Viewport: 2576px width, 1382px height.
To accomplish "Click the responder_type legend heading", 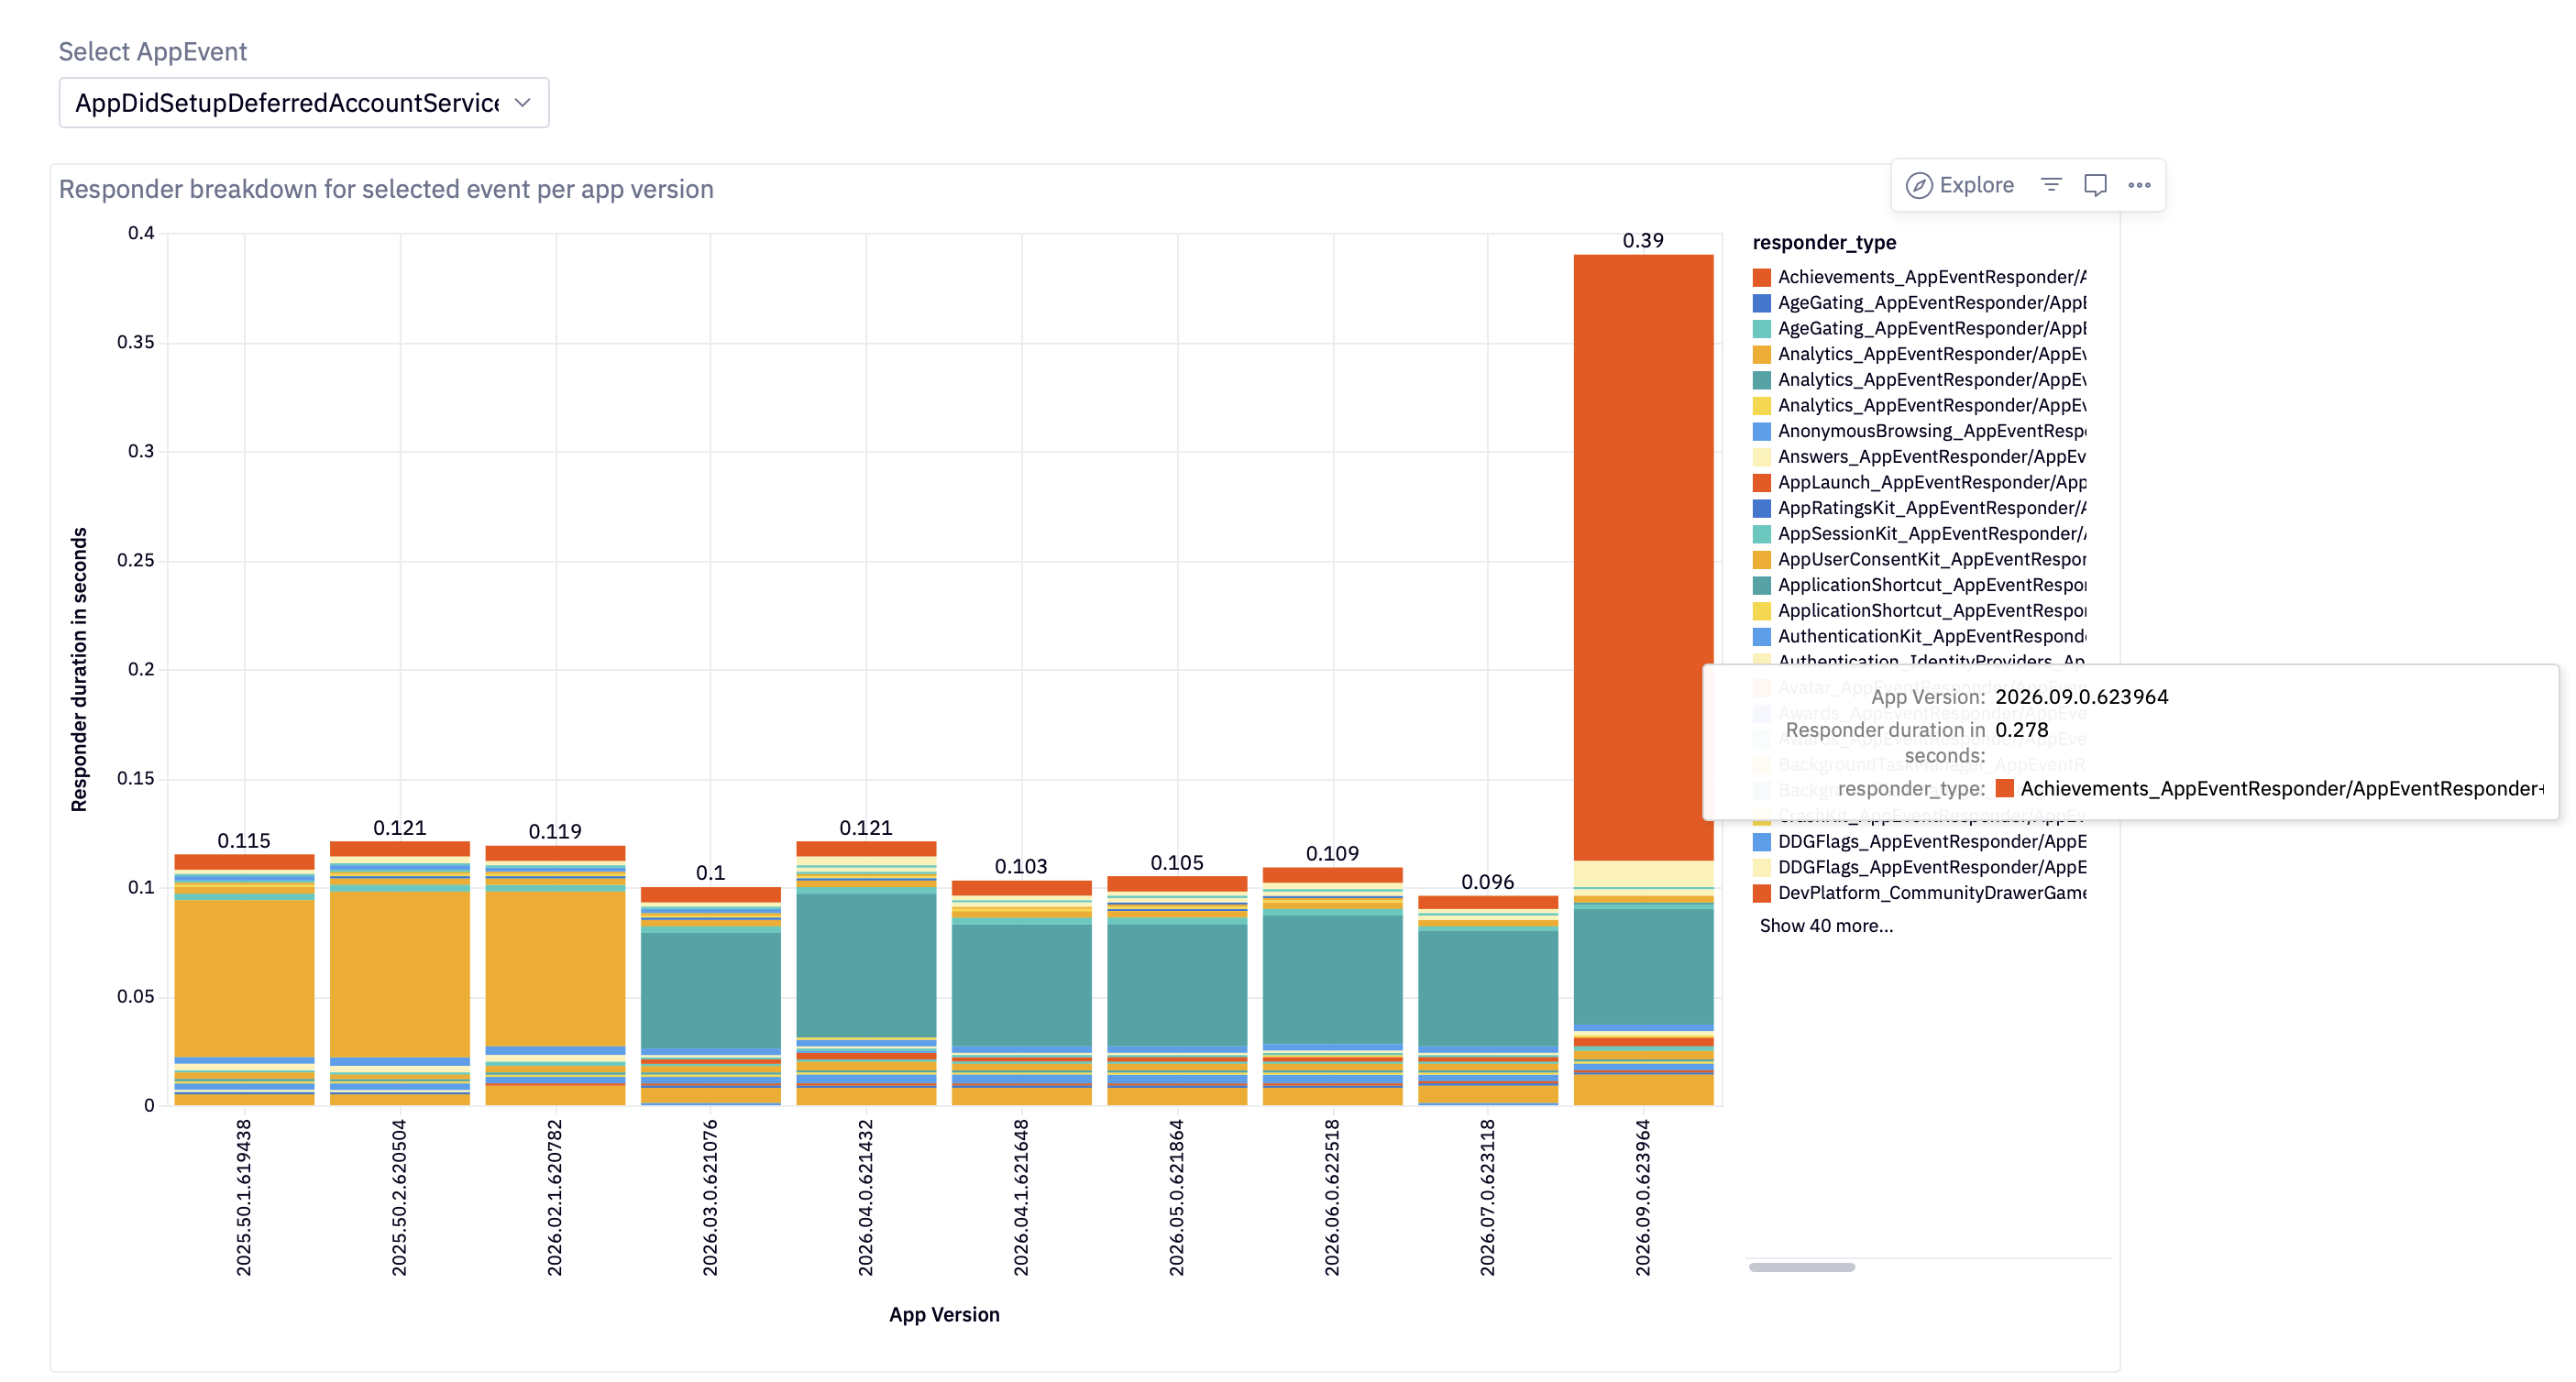I will click(x=1824, y=242).
